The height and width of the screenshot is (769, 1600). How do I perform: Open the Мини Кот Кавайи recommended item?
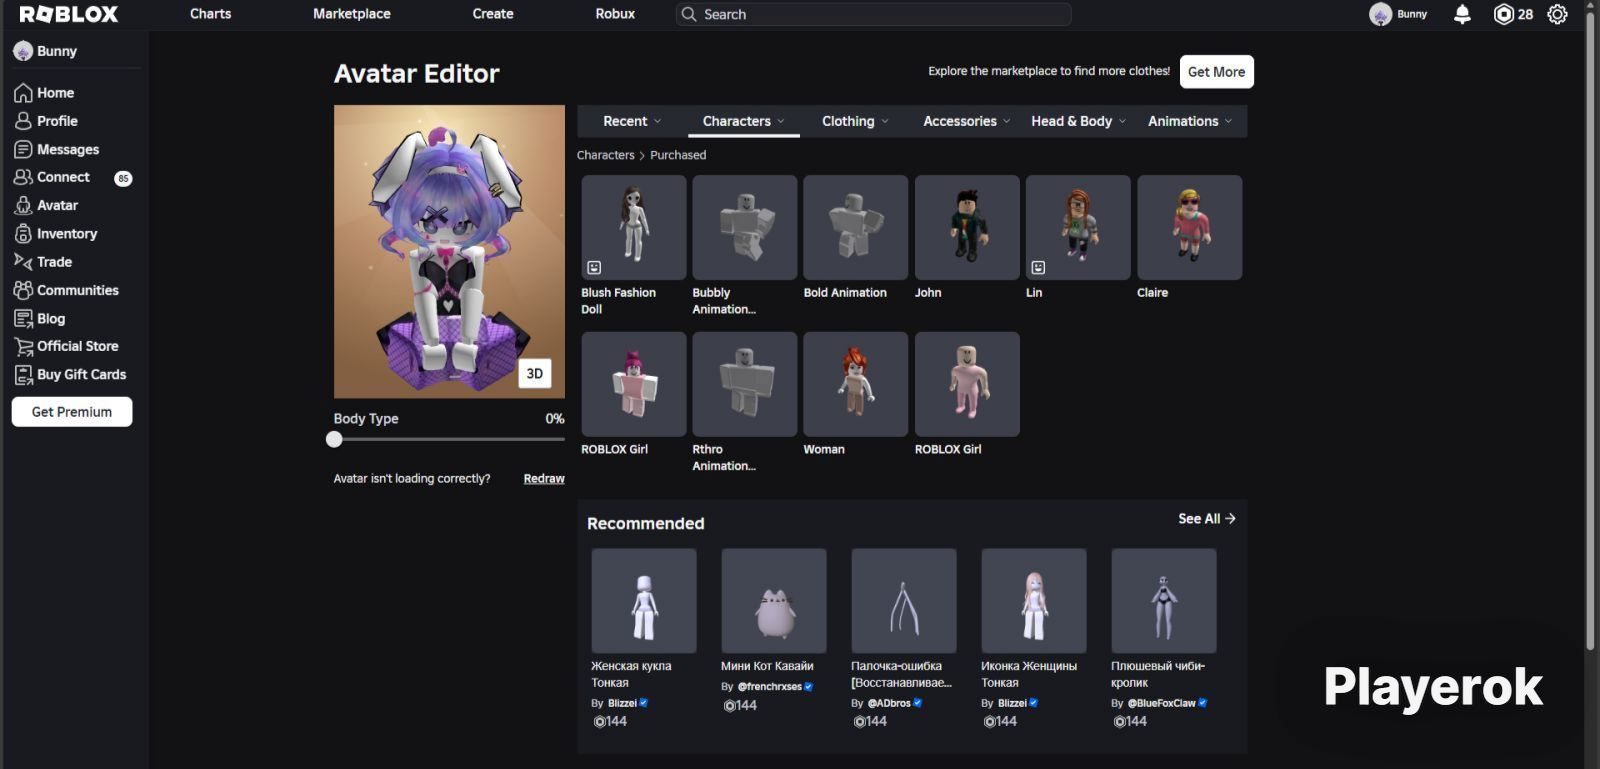[x=774, y=601]
